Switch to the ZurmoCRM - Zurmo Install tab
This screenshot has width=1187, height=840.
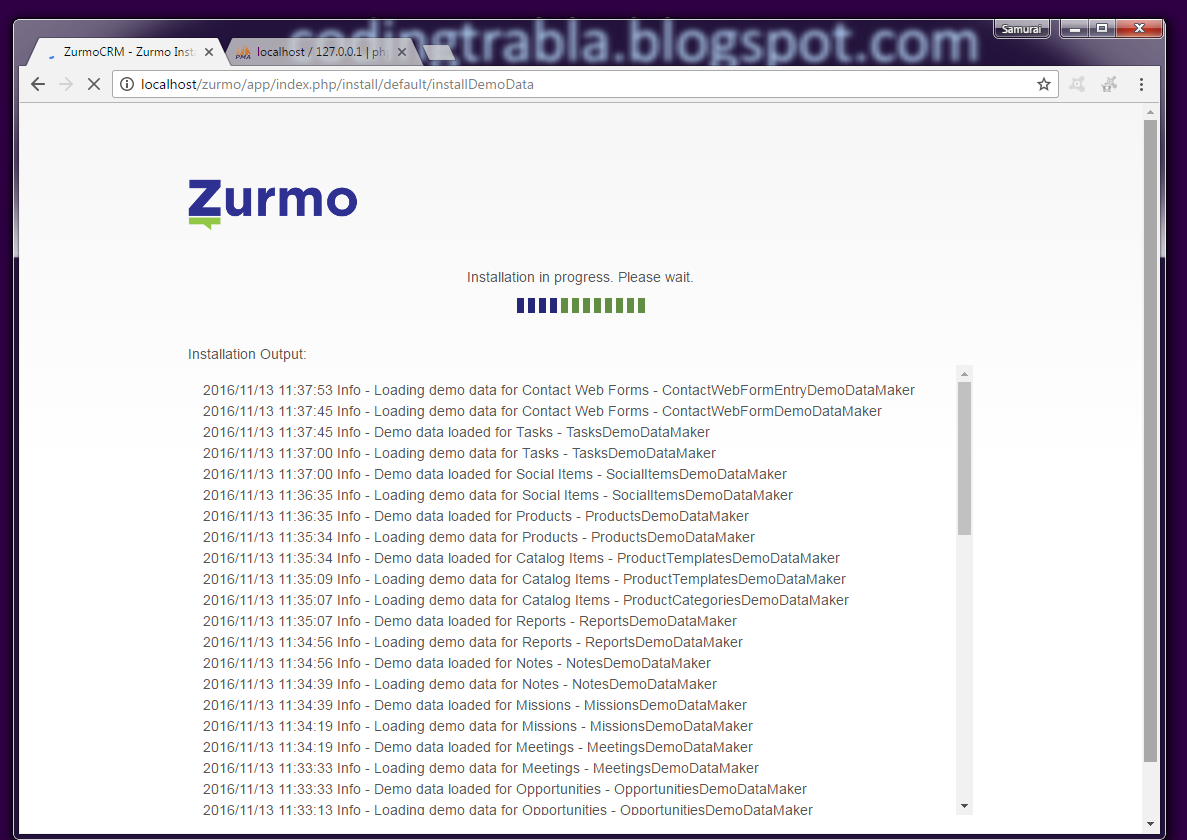[x=127, y=51]
